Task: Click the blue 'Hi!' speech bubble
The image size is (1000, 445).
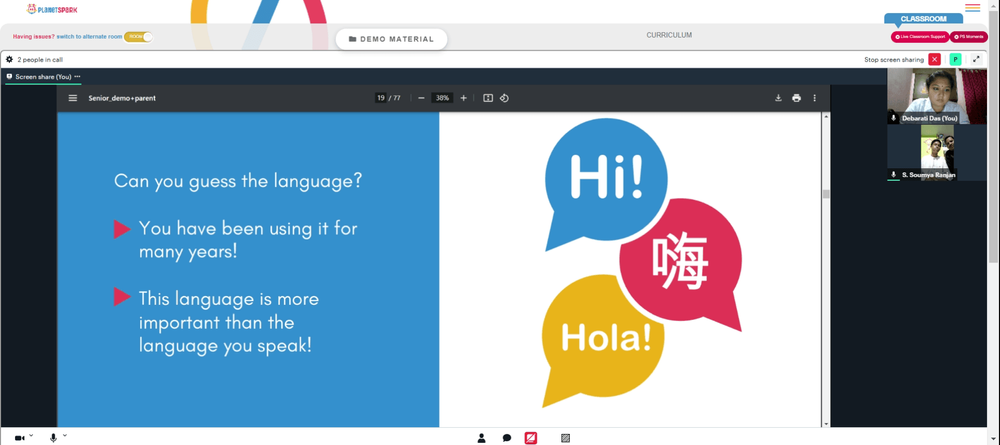Action: [x=605, y=183]
